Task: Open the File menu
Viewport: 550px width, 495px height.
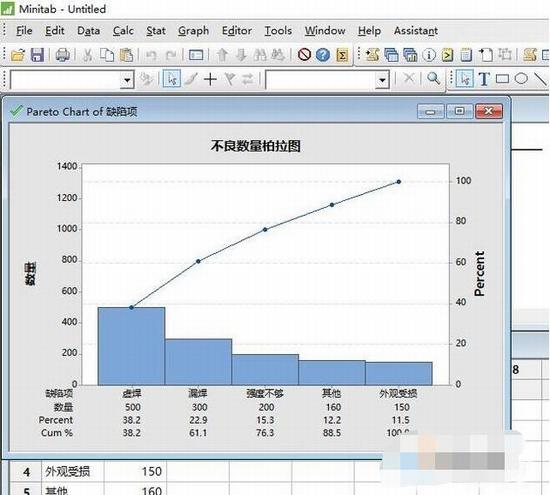Action: (x=24, y=31)
